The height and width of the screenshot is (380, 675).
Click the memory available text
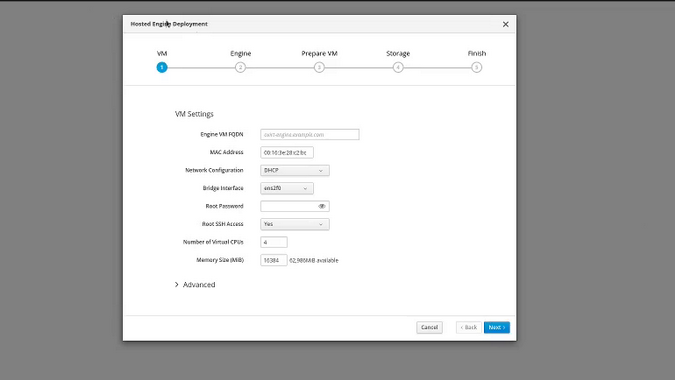tap(314, 260)
